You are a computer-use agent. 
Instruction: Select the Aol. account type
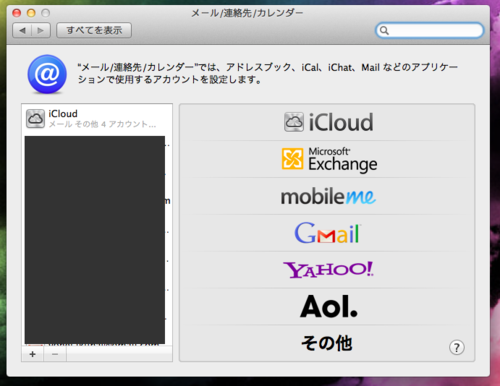coord(329,306)
